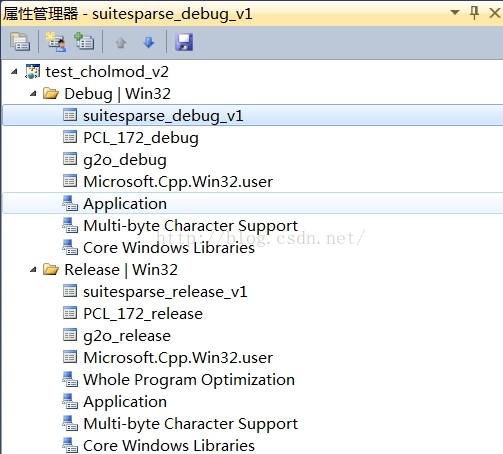This screenshot has height=454, width=503.
Task: Select Multi-byte Character Support under Release
Action: click(190, 424)
